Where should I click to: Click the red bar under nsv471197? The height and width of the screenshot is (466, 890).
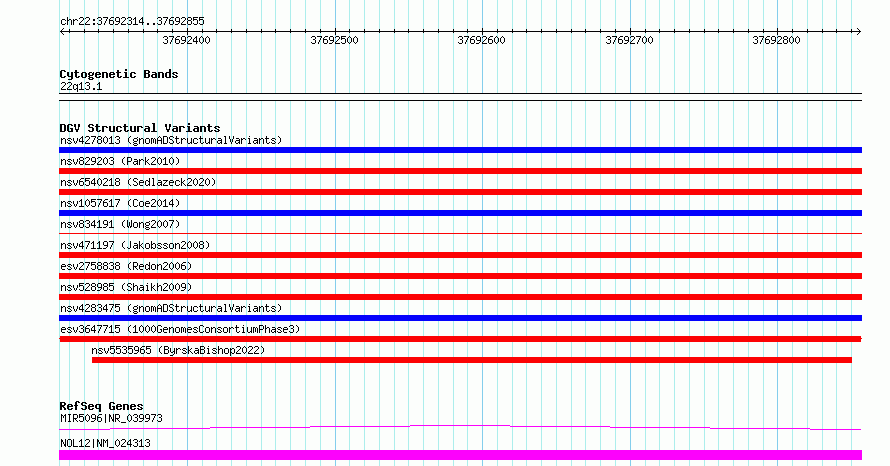(460, 255)
